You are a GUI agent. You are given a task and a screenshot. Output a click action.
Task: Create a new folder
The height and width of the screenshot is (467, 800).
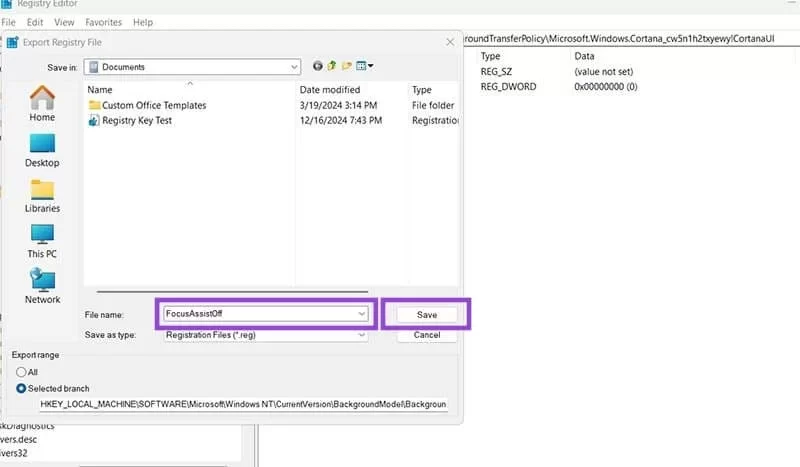pos(347,67)
